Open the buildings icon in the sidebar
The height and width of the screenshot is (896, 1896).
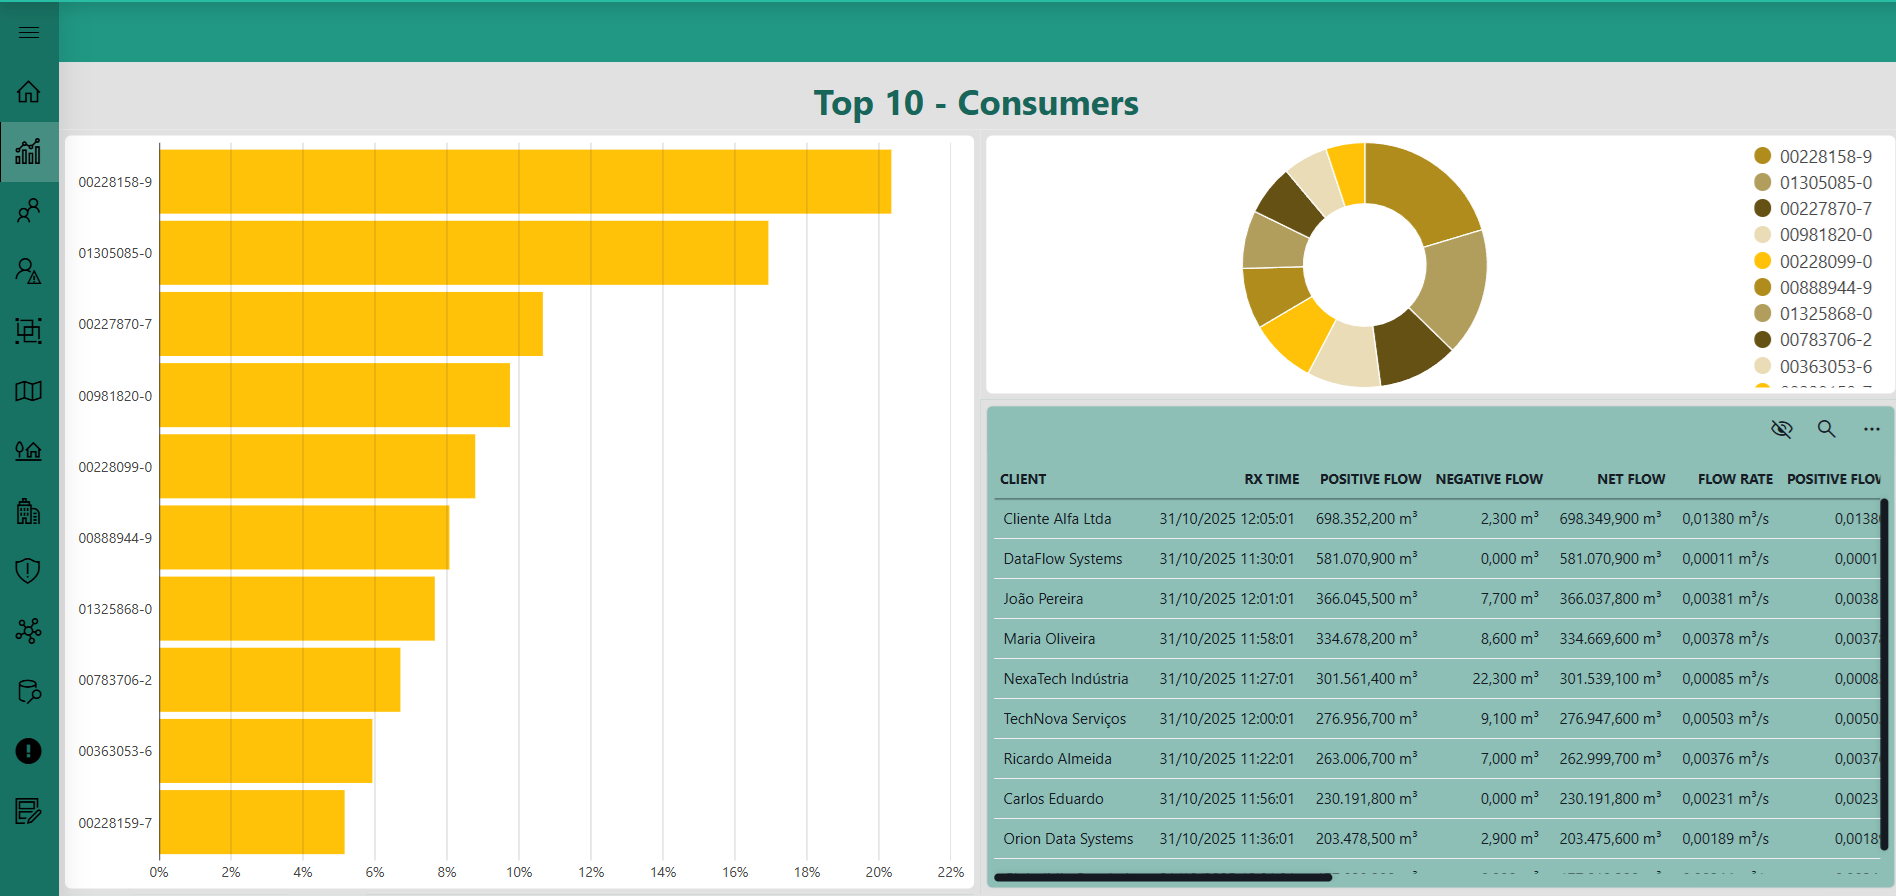click(29, 511)
